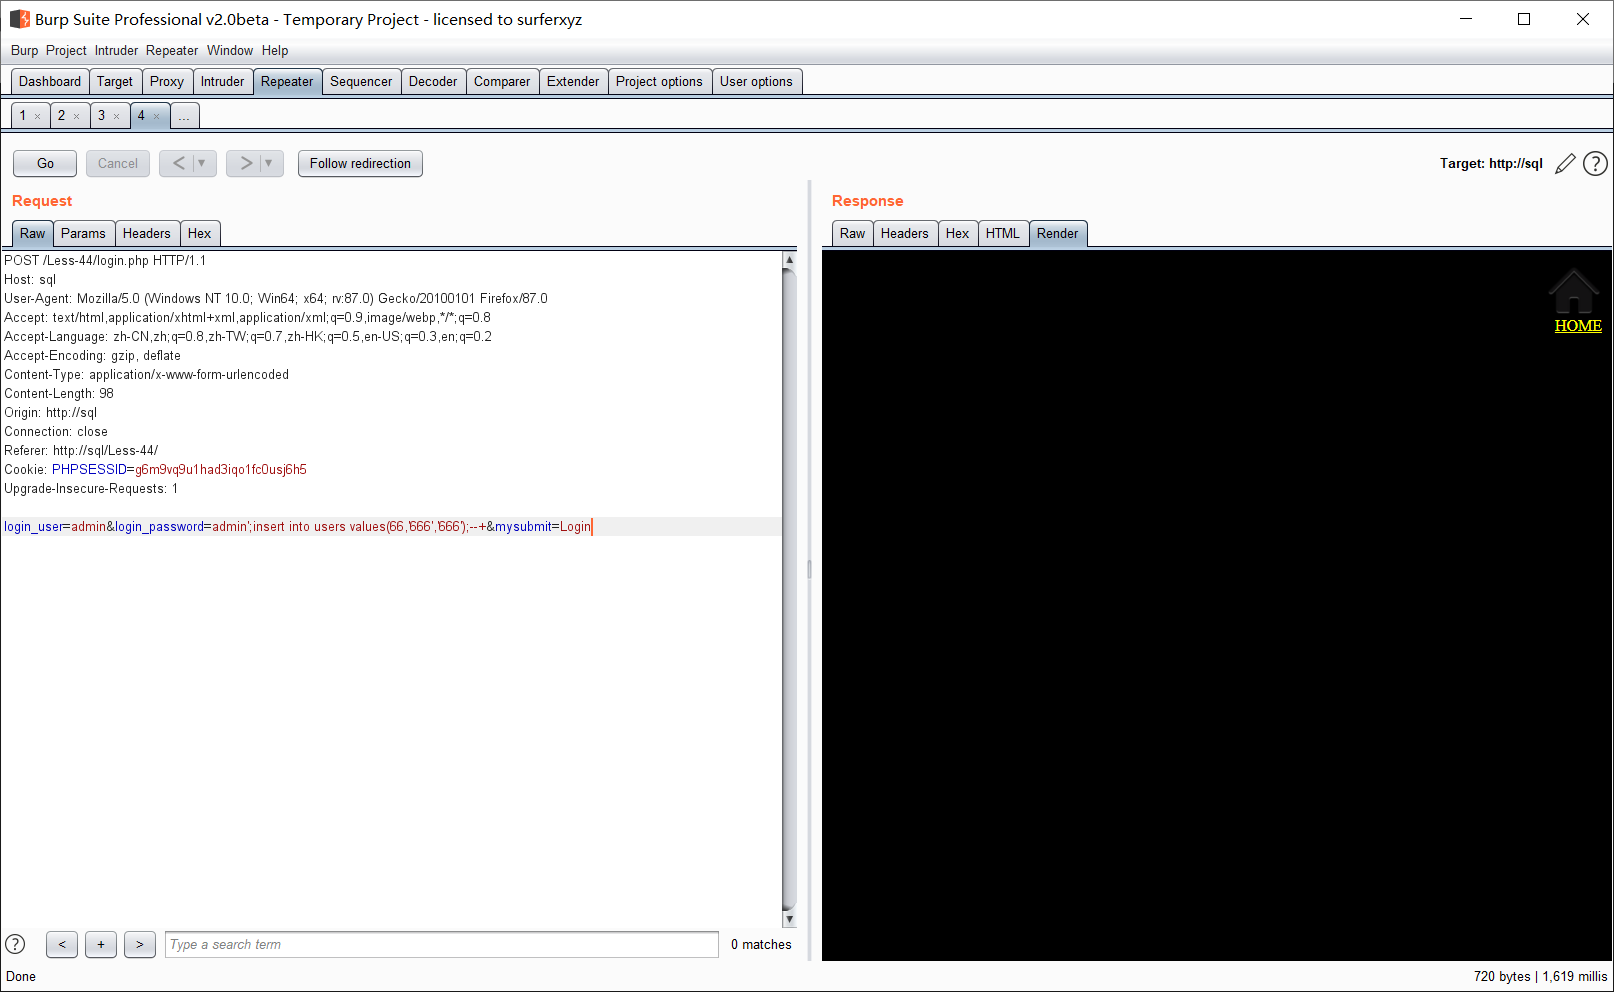Switch to Dashboard tab

point(50,82)
